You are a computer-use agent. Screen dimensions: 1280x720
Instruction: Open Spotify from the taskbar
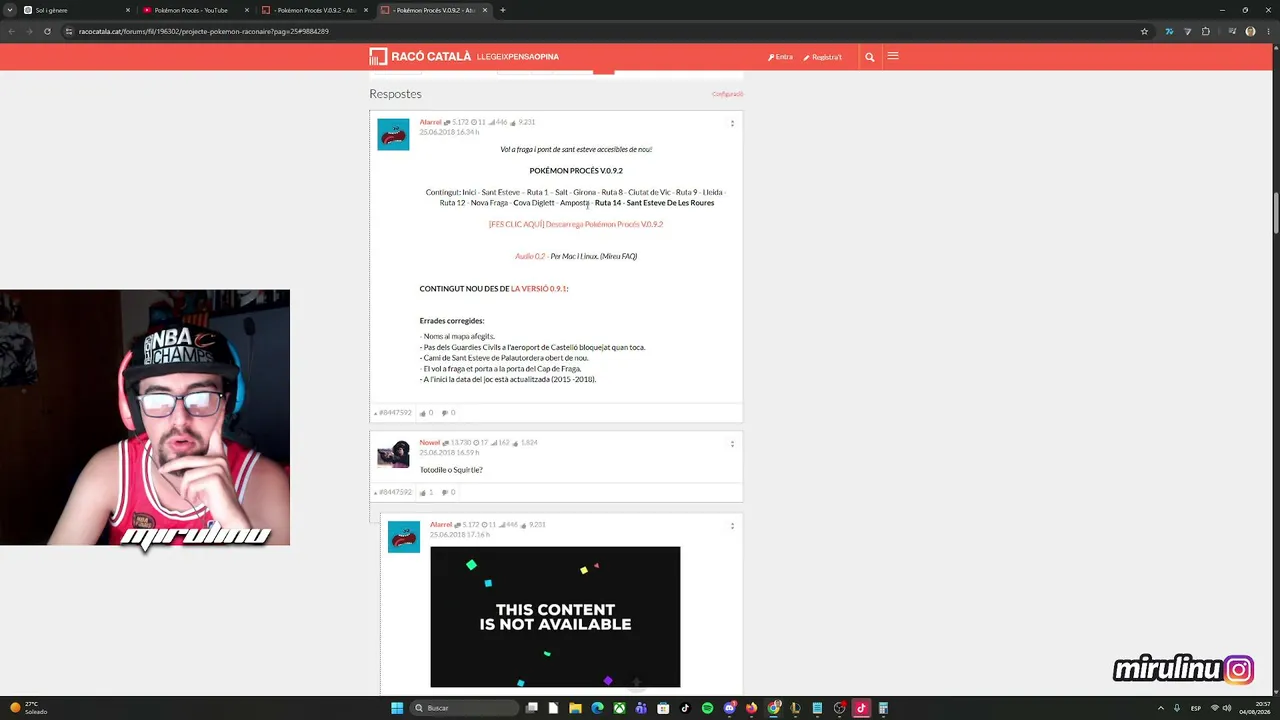[x=707, y=708]
